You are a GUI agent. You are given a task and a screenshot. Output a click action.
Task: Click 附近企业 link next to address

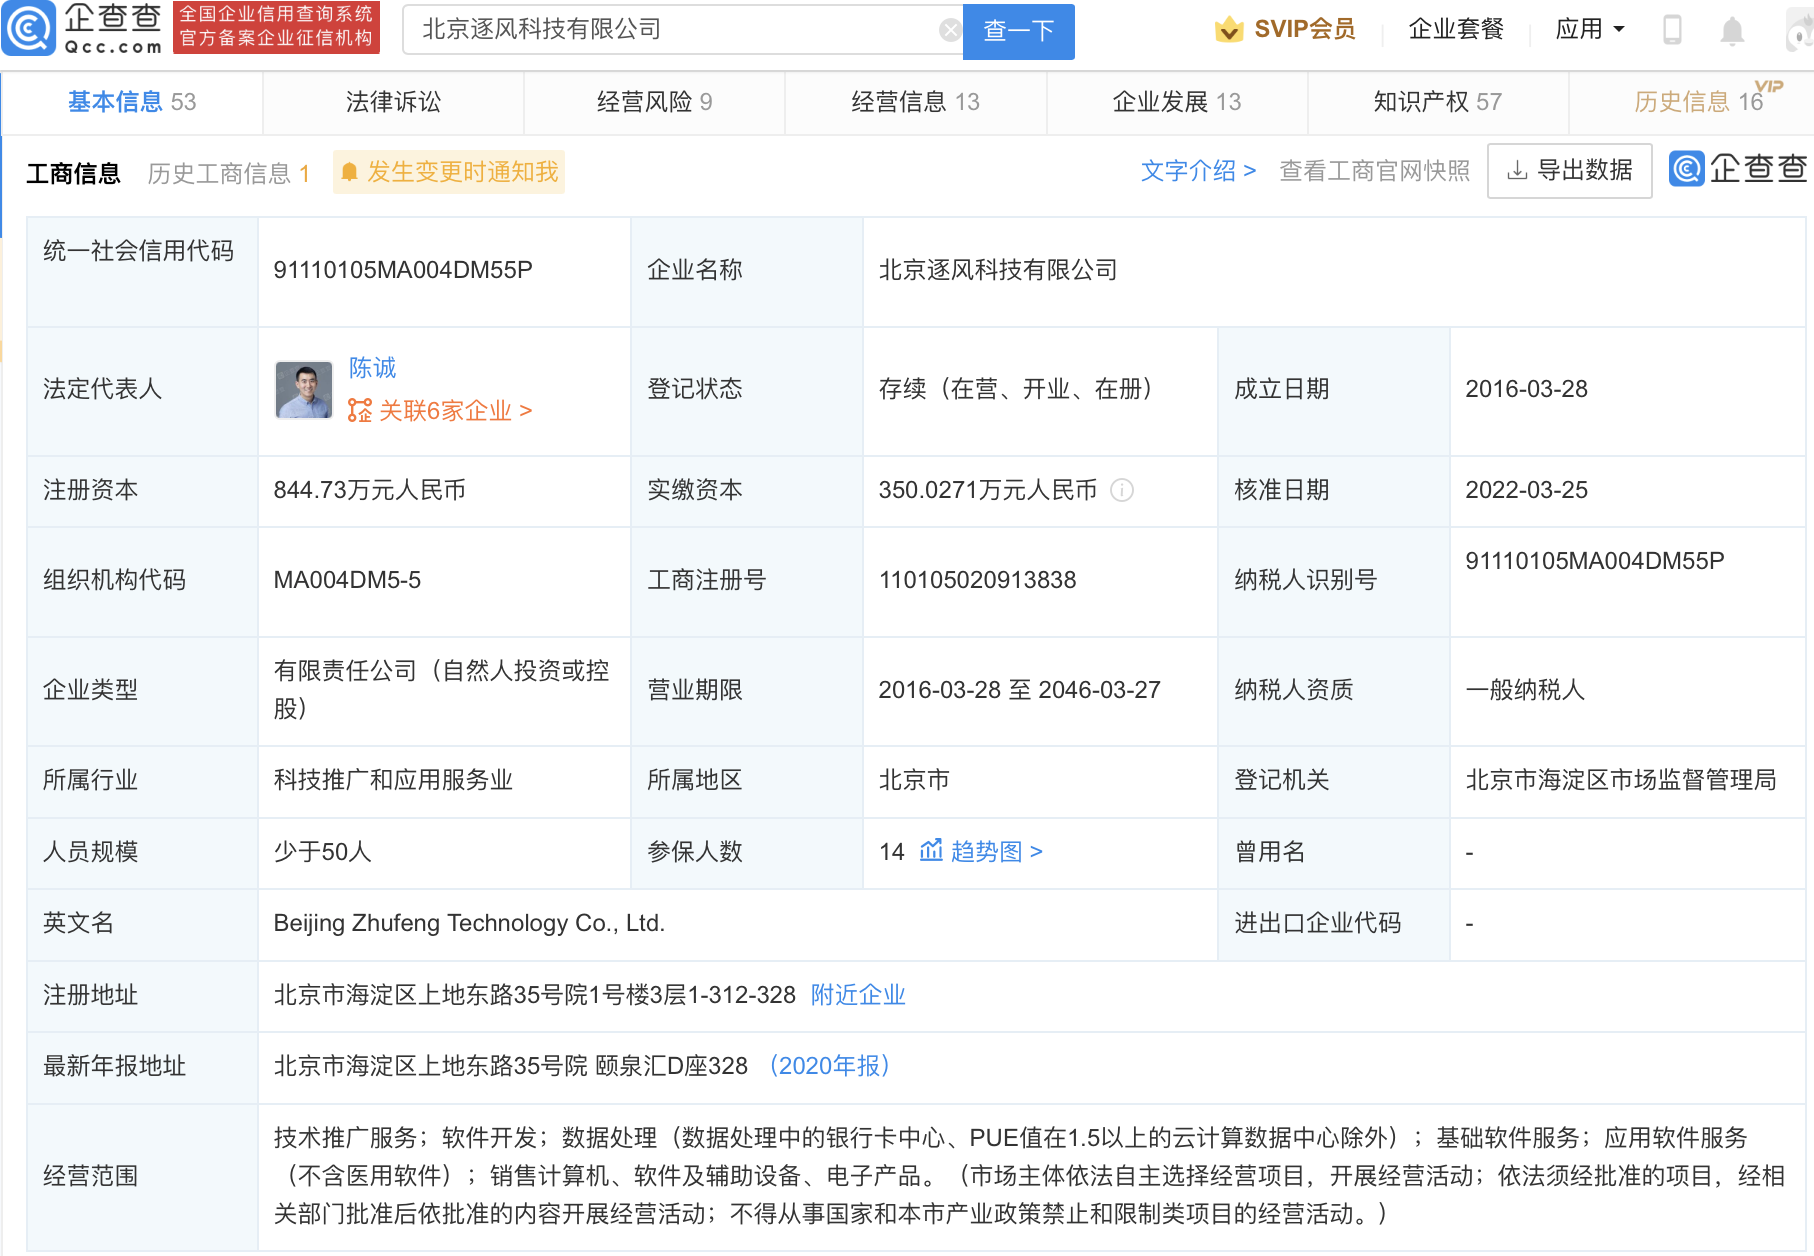click(x=857, y=995)
